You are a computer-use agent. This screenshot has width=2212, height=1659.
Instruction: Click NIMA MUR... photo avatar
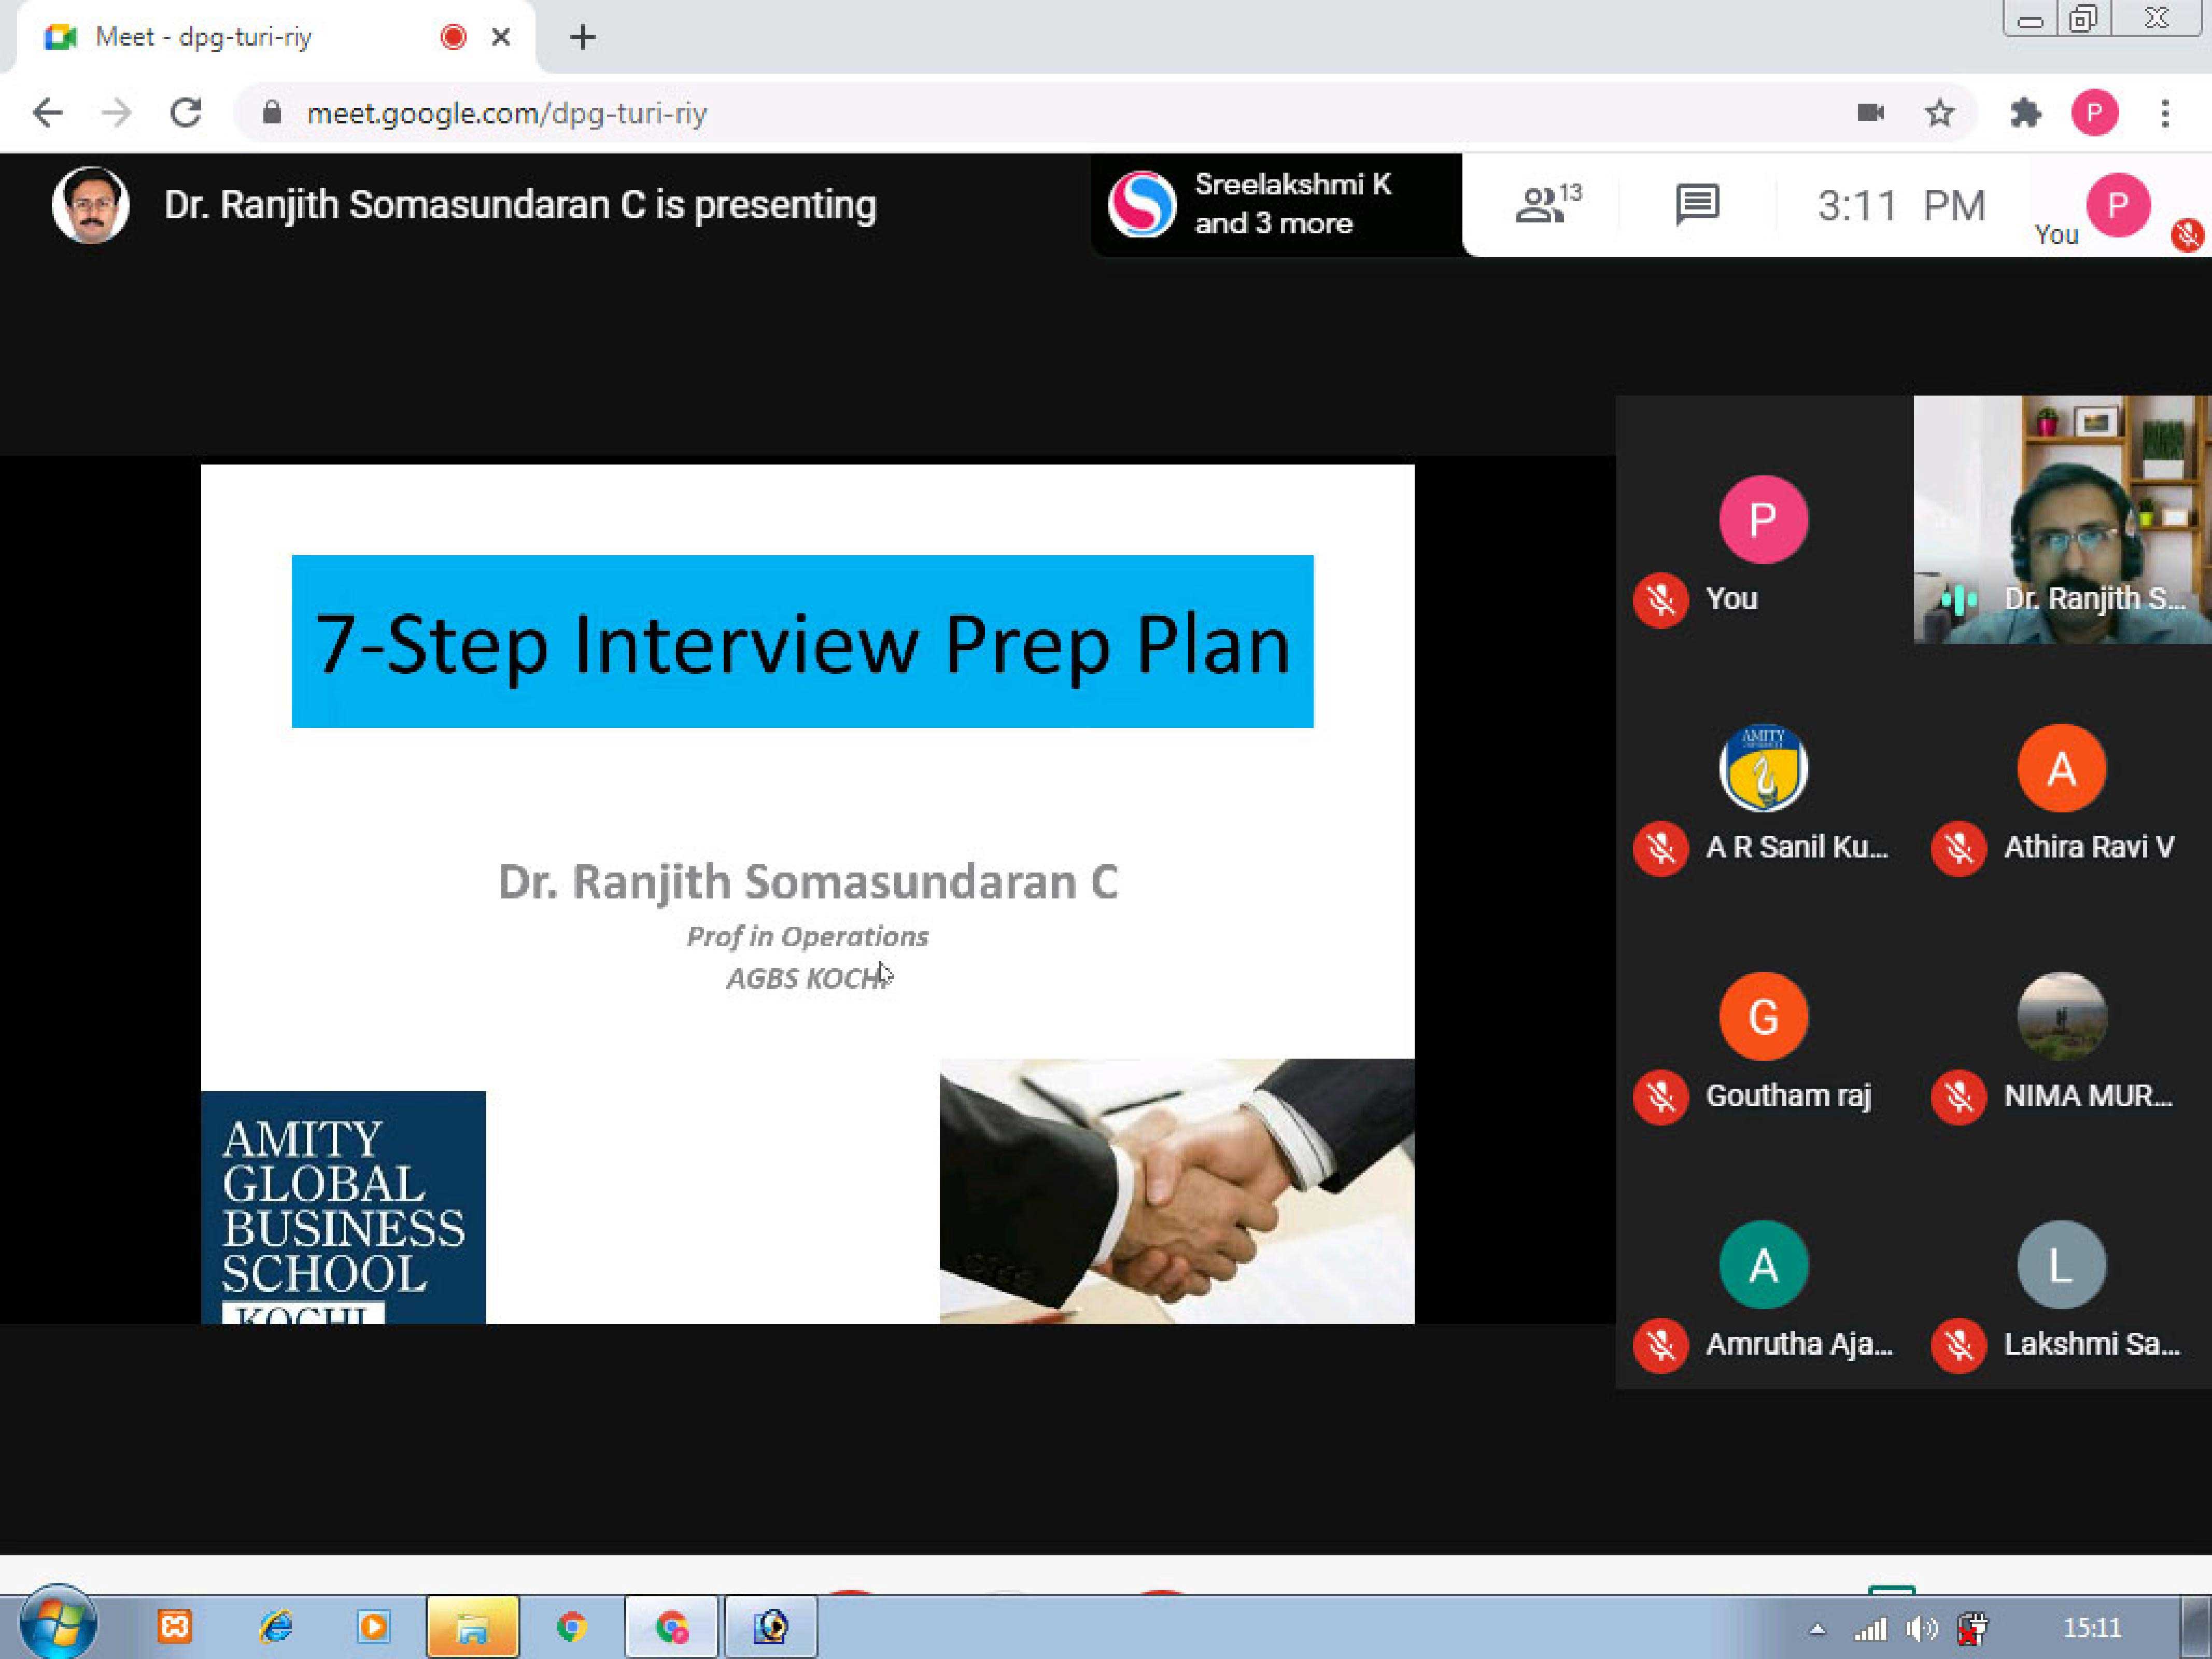[x=2061, y=1016]
